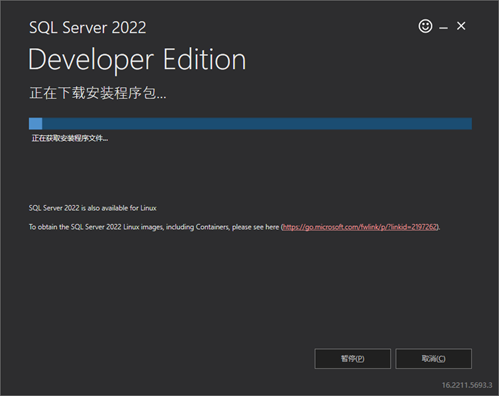
Task: Open the go.microsoft.com Linux images link
Action: (360, 227)
